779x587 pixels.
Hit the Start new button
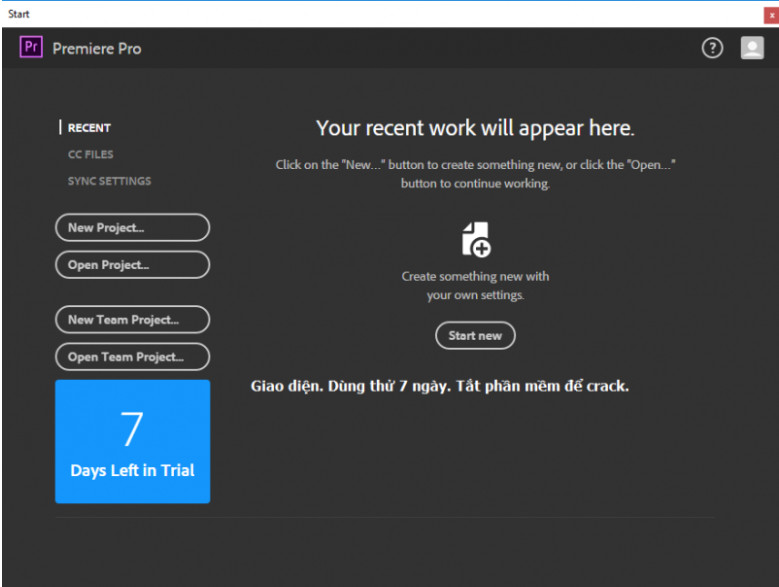(475, 336)
